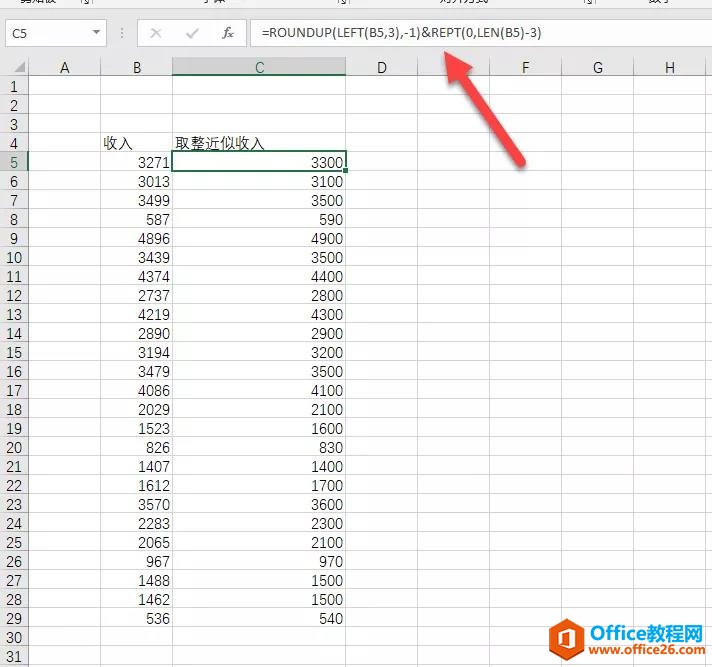Screen dimensions: 712x667
Task: Select cell with value 3570
Action: click(137, 504)
